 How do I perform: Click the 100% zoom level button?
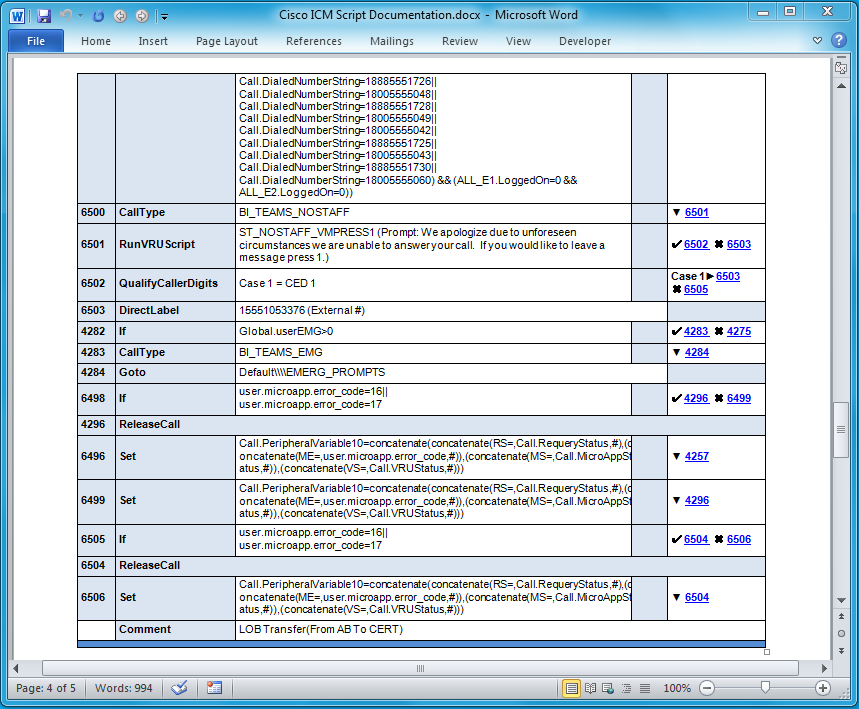click(677, 688)
